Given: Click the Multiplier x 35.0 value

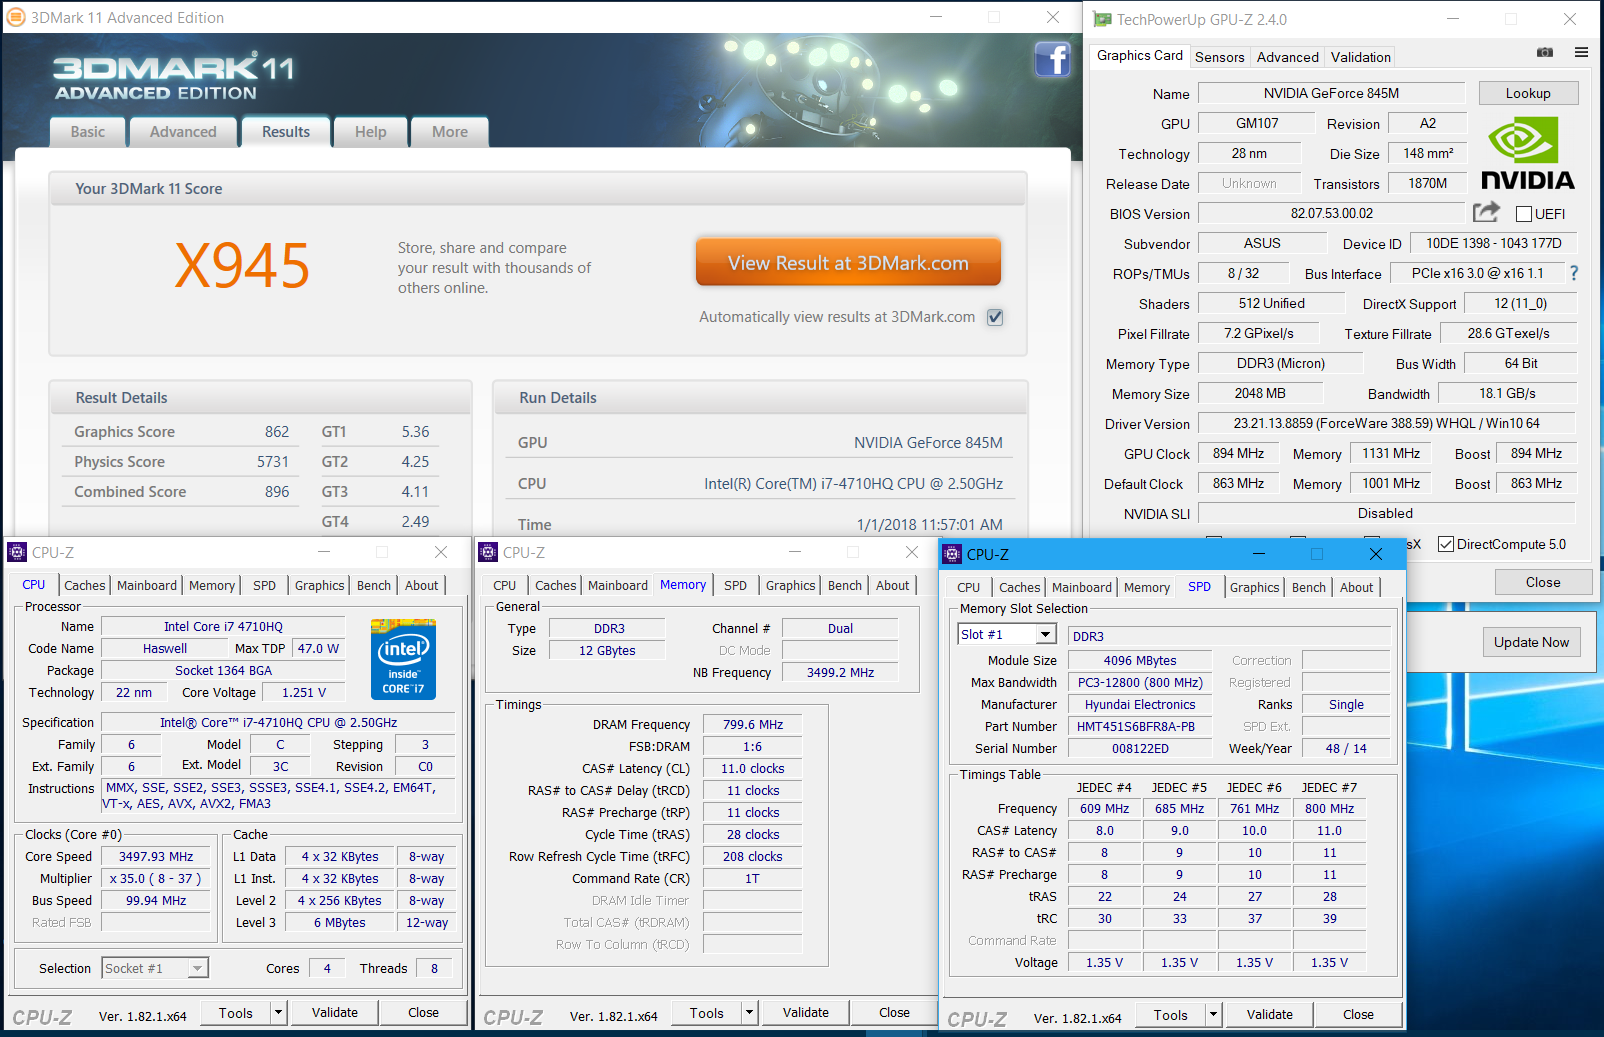Looking at the screenshot, I should [x=156, y=879].
